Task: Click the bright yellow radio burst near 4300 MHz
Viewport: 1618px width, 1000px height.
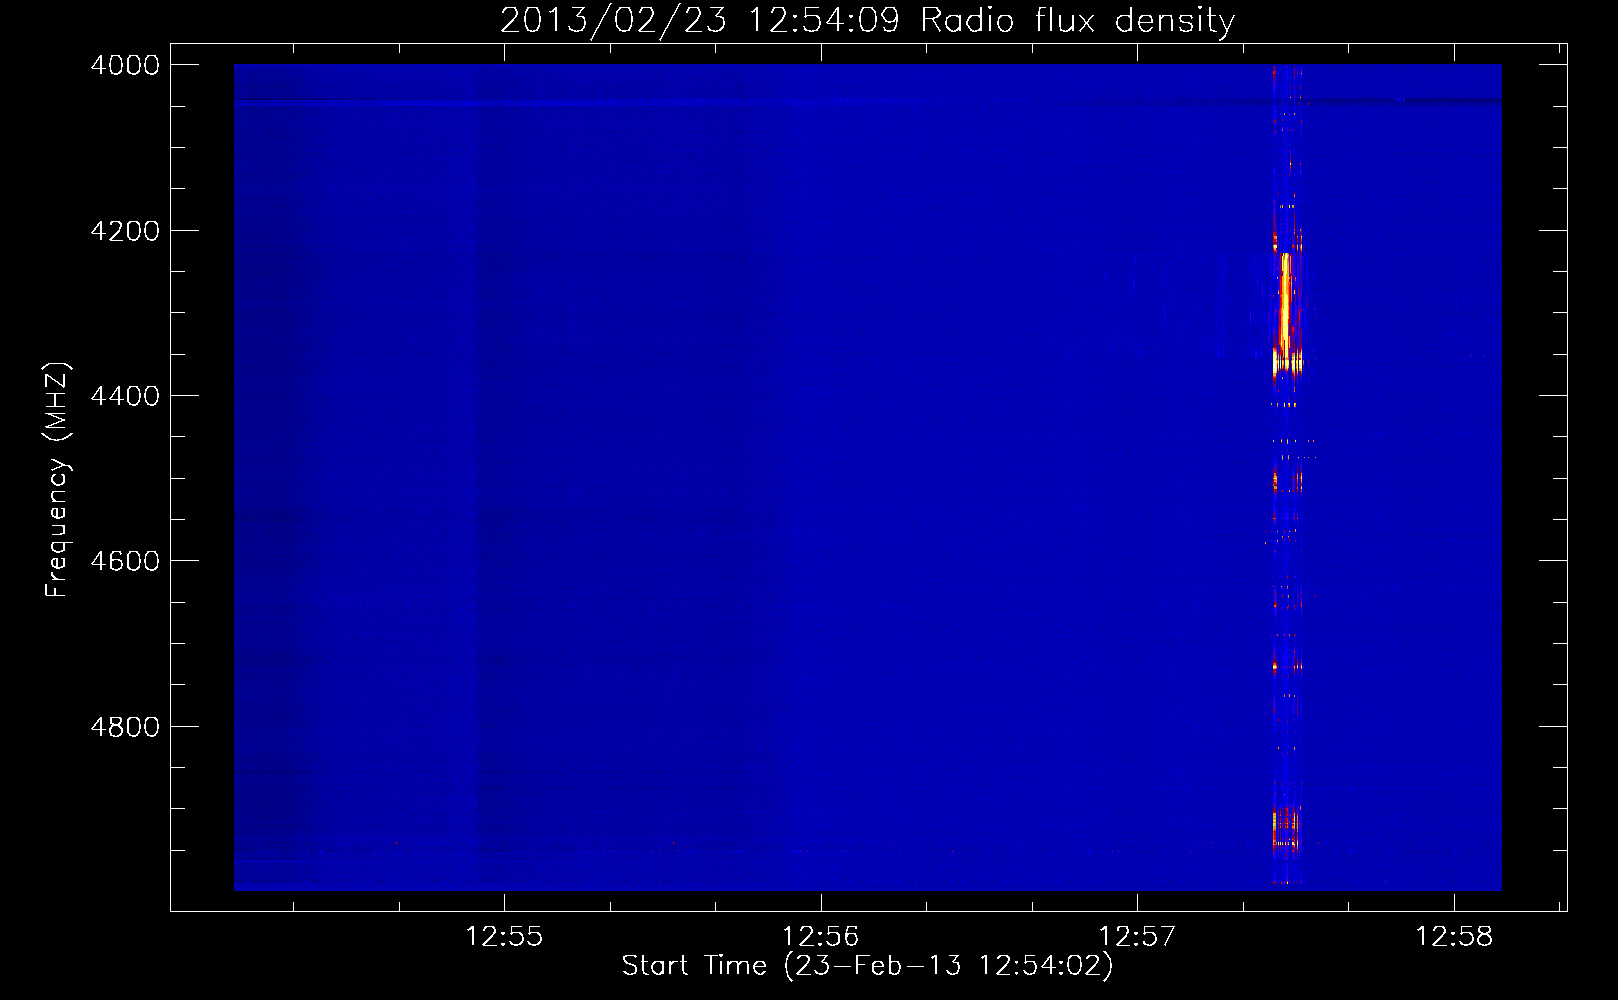Action: [1286, 310]
